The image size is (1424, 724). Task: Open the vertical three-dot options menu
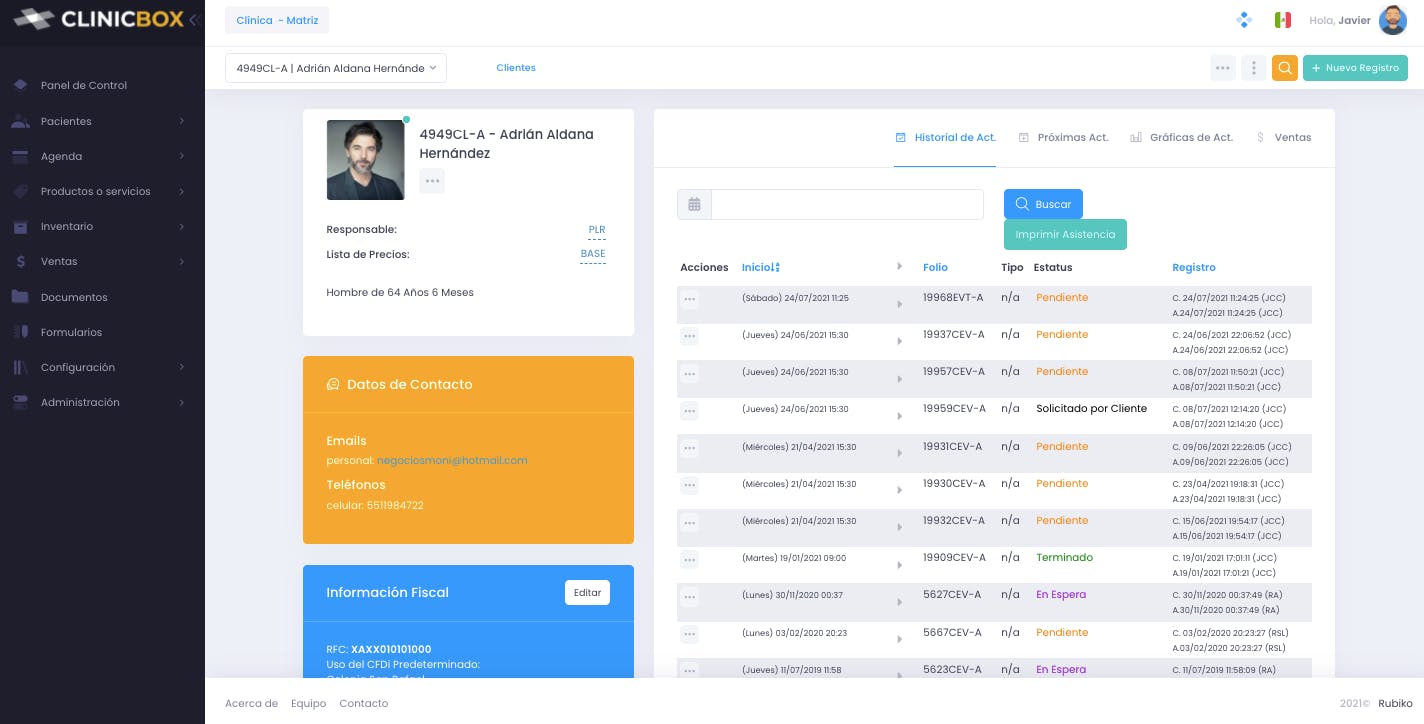[x=1254, y=68]
